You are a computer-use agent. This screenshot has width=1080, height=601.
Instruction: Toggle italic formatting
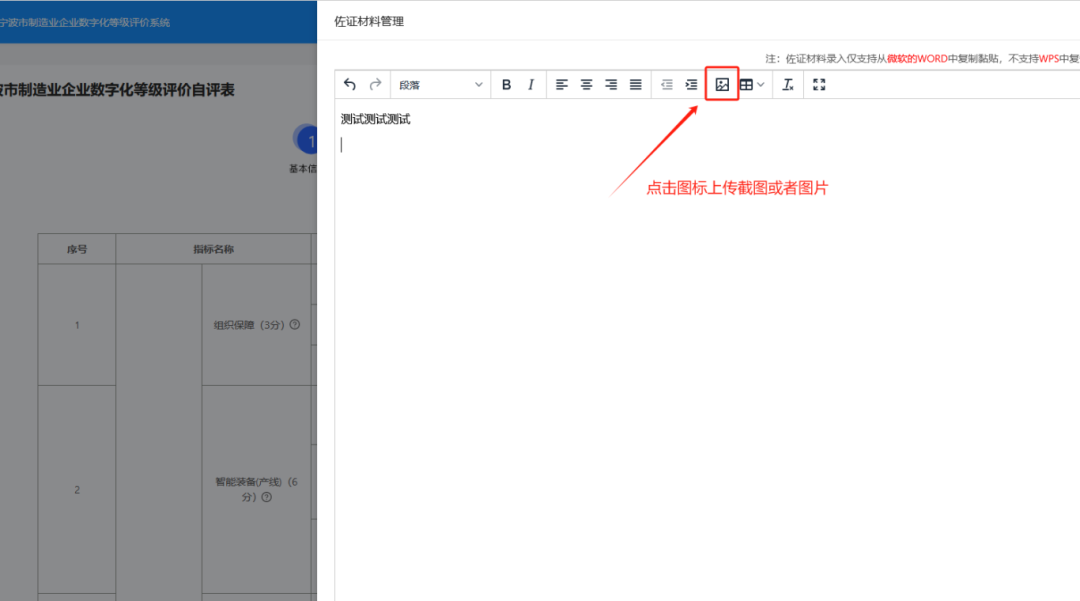[x=530, y=84]
